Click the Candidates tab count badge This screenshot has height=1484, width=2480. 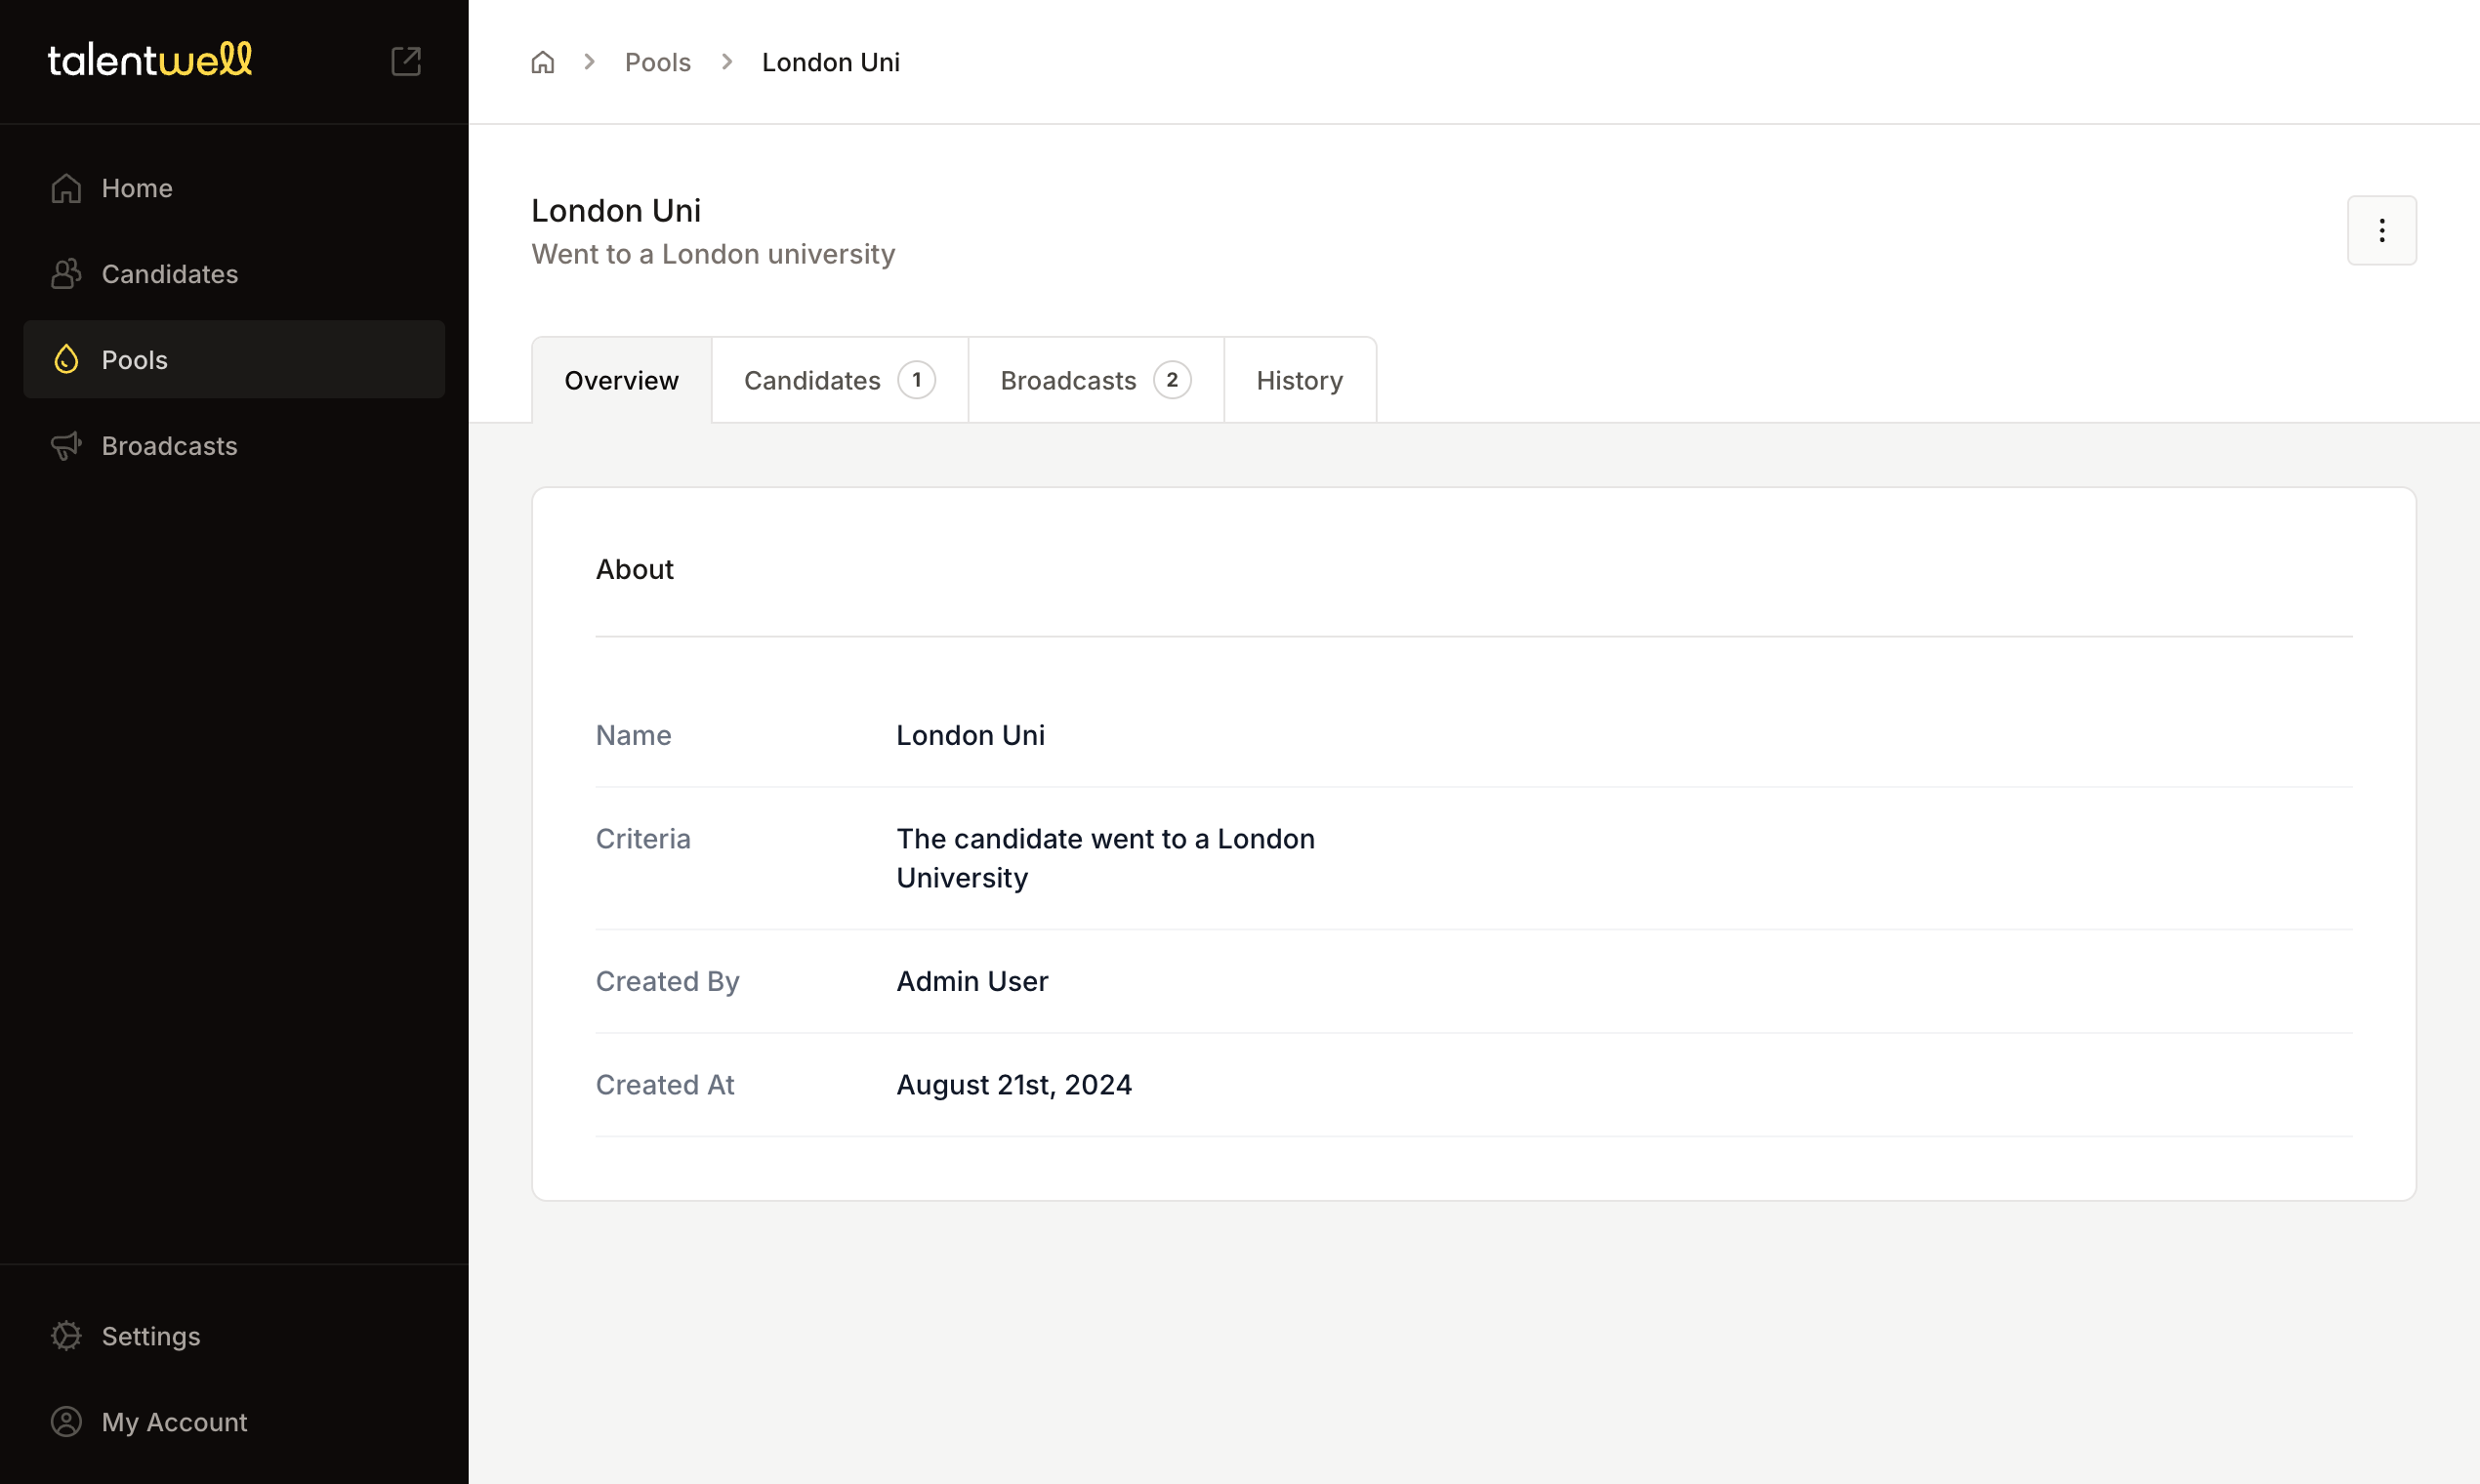916,380
